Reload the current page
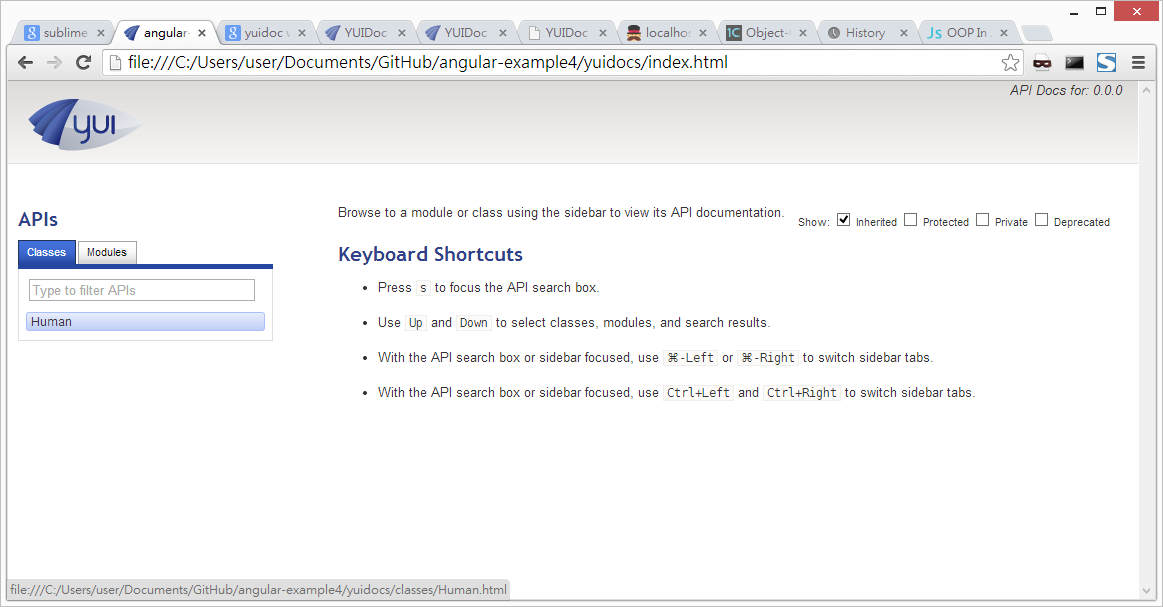 [x=84, y=62]
